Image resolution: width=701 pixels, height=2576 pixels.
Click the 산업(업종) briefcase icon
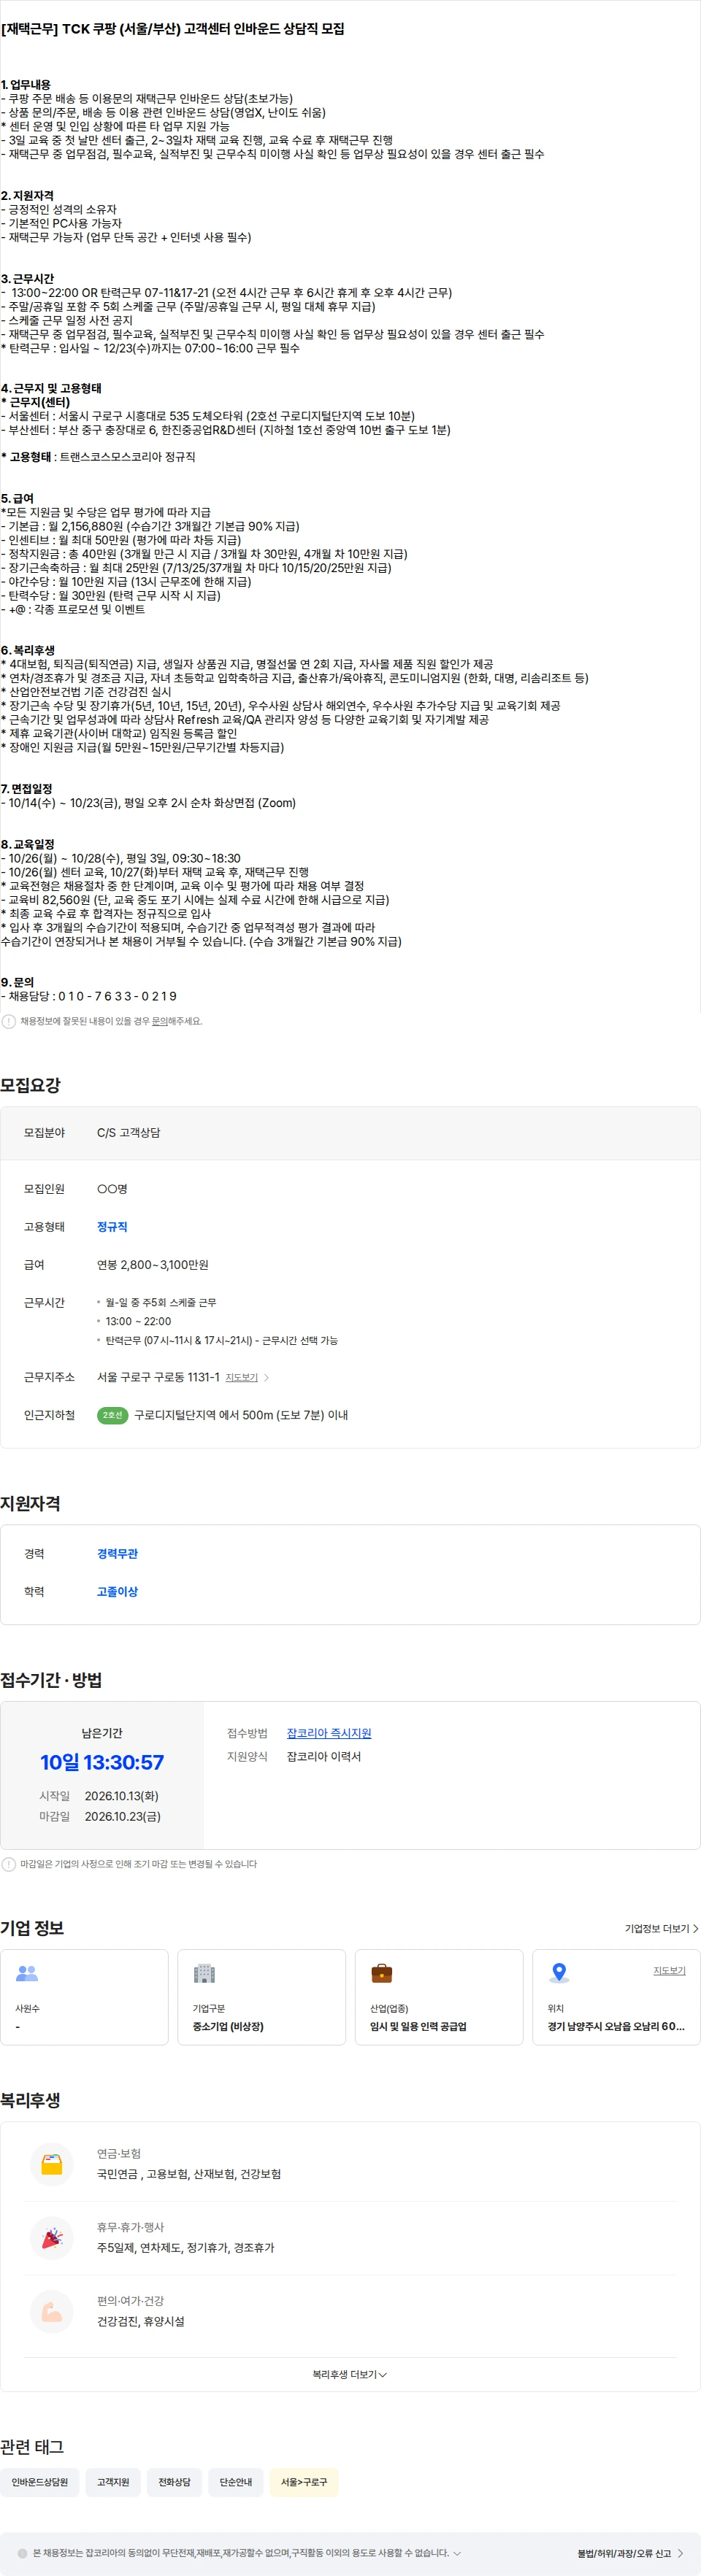coord(381,1973)
